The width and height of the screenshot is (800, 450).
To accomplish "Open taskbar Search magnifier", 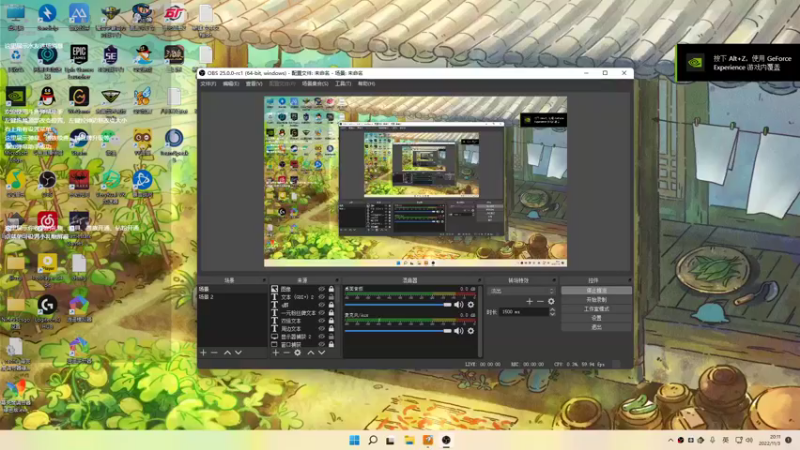I will click(372, 440).
